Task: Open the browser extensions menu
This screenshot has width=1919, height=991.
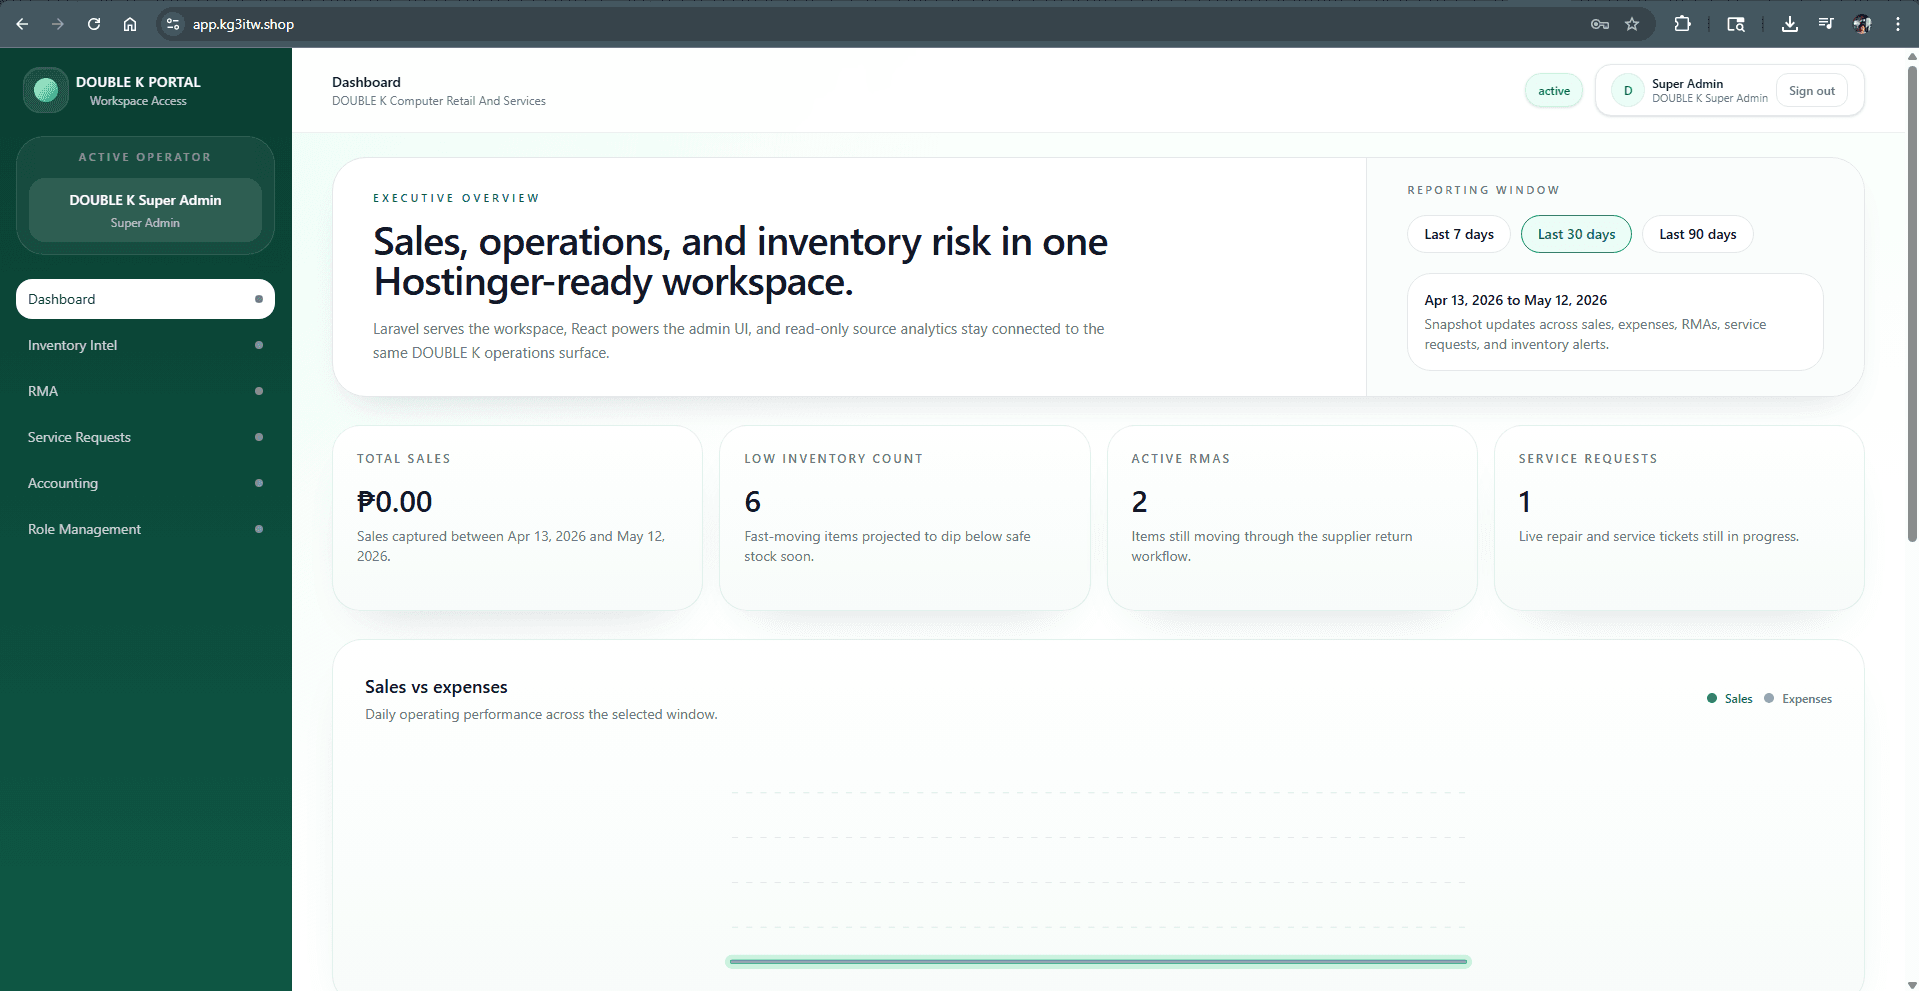Action: 1683,24
